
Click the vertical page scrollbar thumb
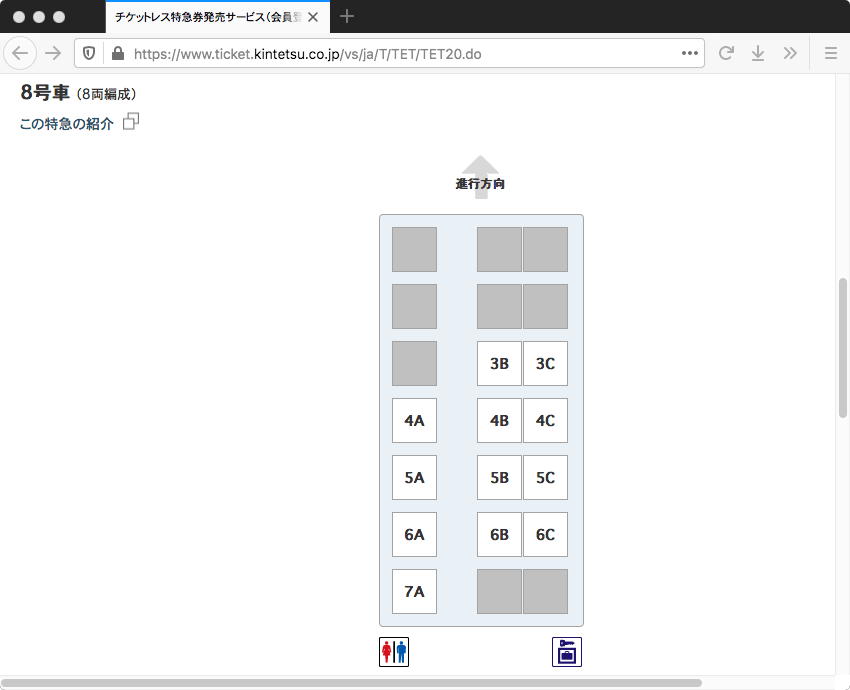point(842,347)
